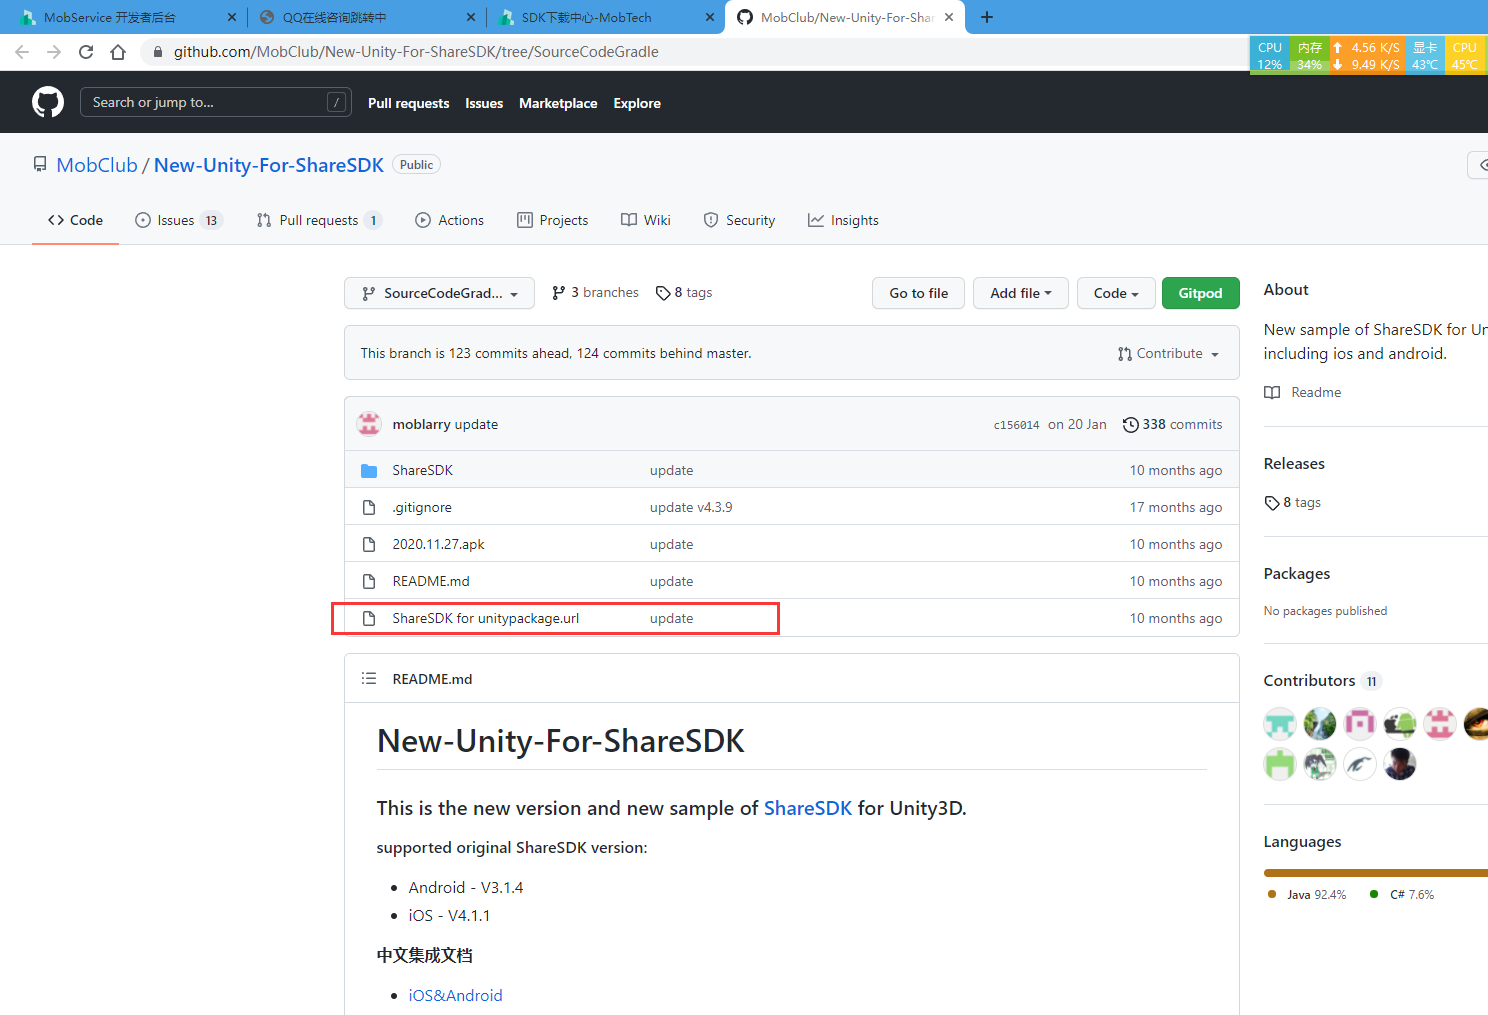The image size is (1488, 1015).
Task: Open the browser home page icon
Action: pos(118,52)
